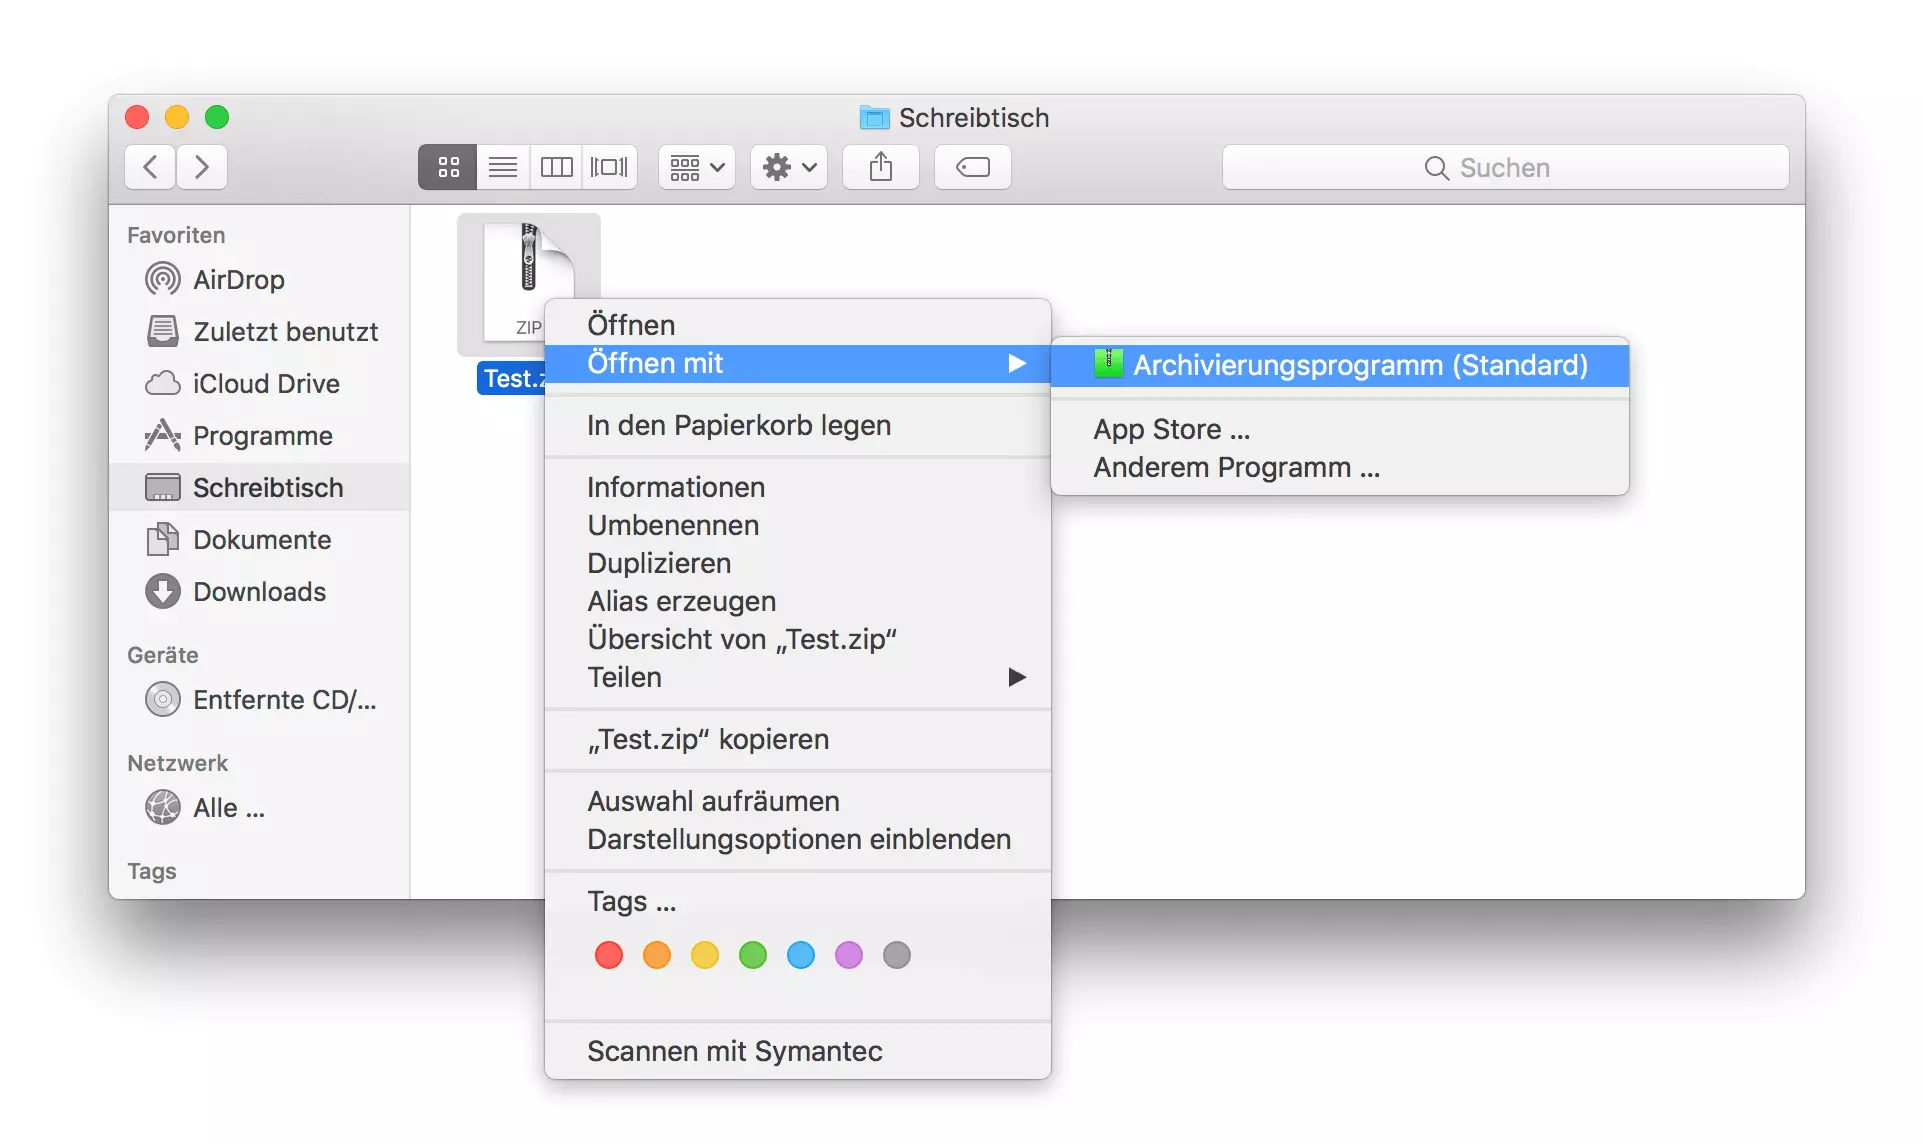1923x1145 pixels.
Task: Click the Schreibtisch folder icon in title bar
Action: pyautogui.click(x=874, y=118)
